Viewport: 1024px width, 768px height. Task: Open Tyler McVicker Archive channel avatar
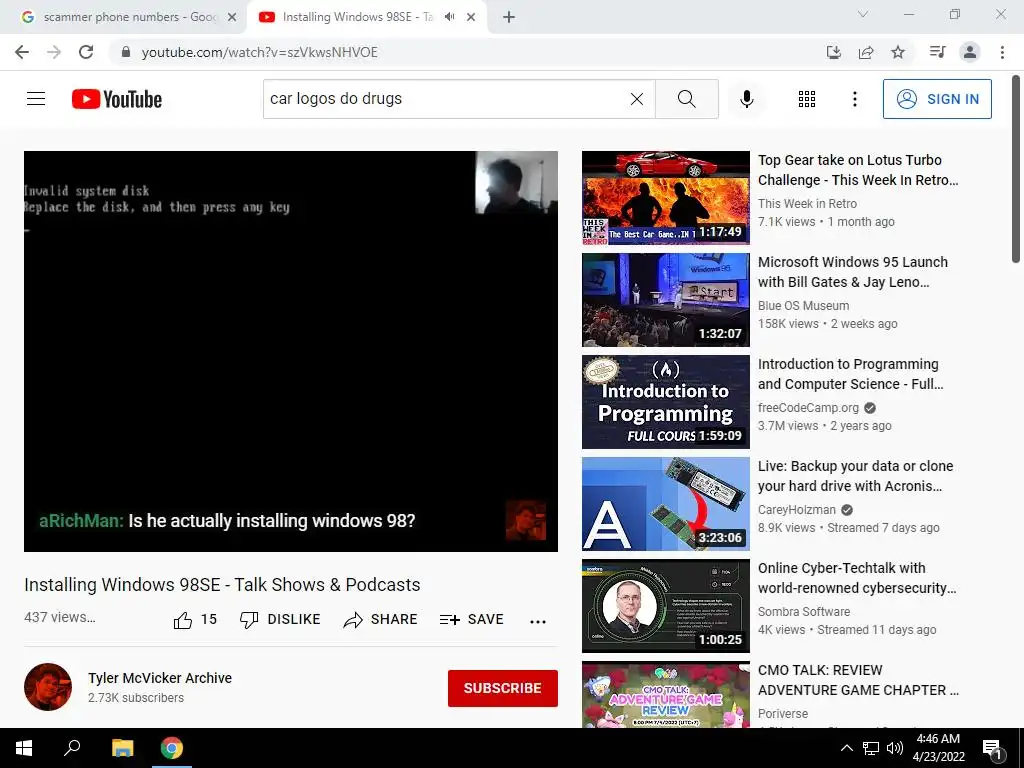point(48,687)
